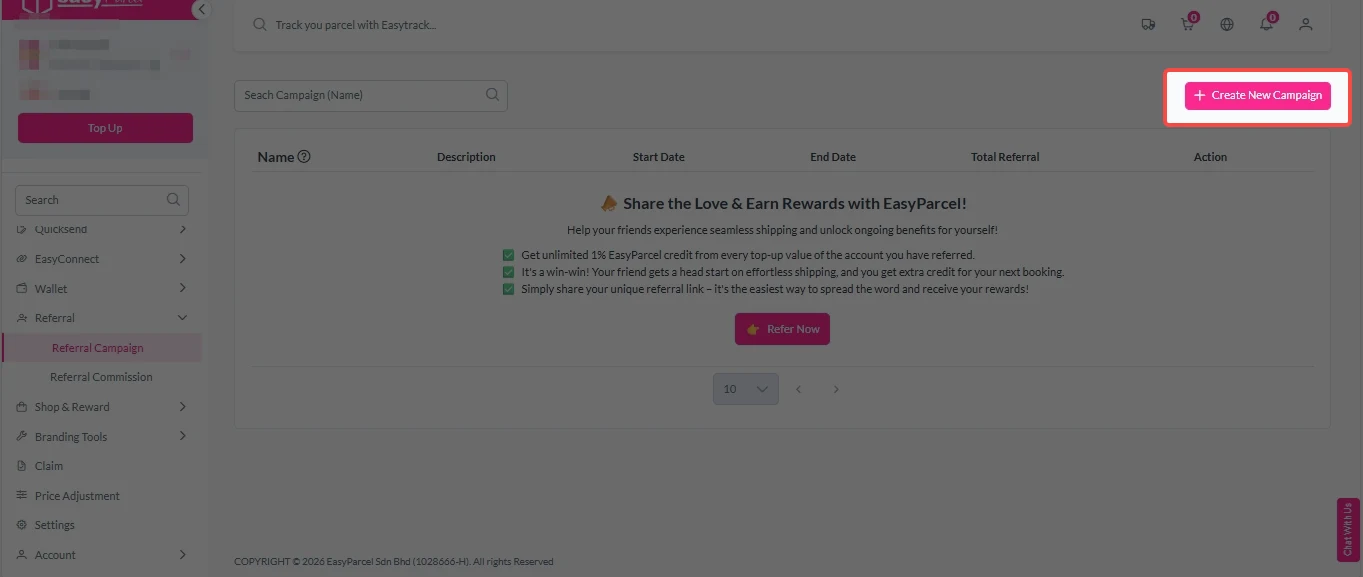Click the globe language icon
Viewport: 1363px width, 577px height.
(x=1227, y=24)
